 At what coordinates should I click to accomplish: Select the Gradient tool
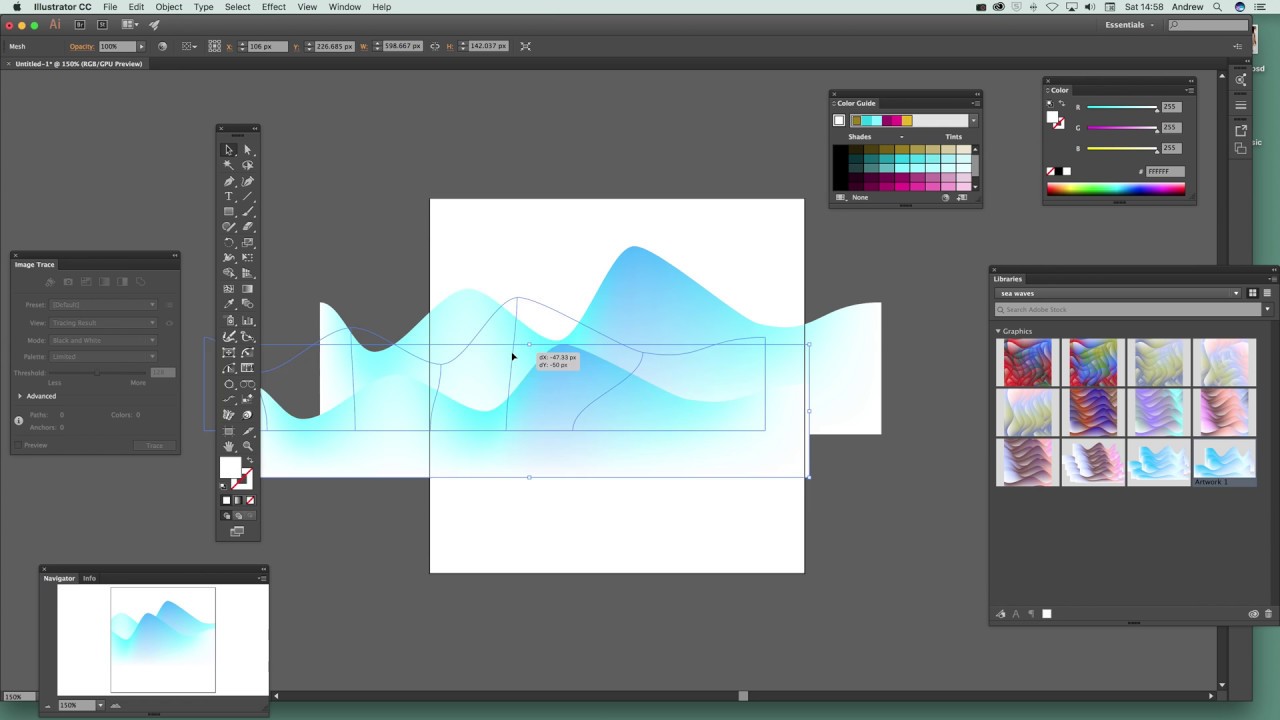pyautogui.click(x=248, y=289)
